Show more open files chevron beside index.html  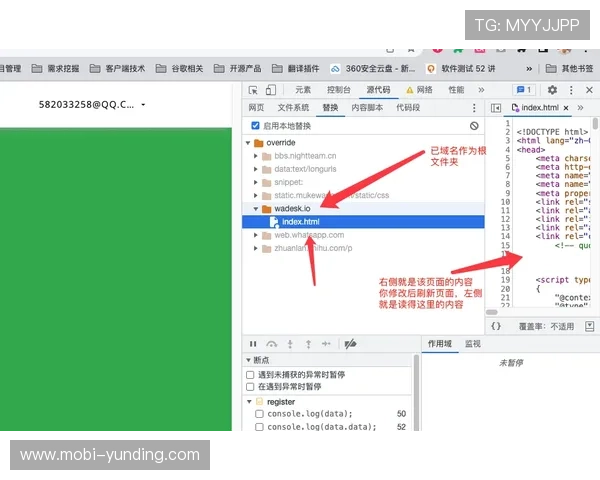580,108
